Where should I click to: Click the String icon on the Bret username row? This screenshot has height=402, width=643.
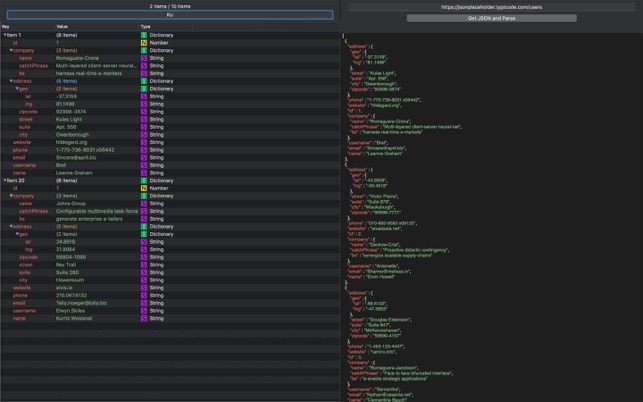click(x=144, y=165)
